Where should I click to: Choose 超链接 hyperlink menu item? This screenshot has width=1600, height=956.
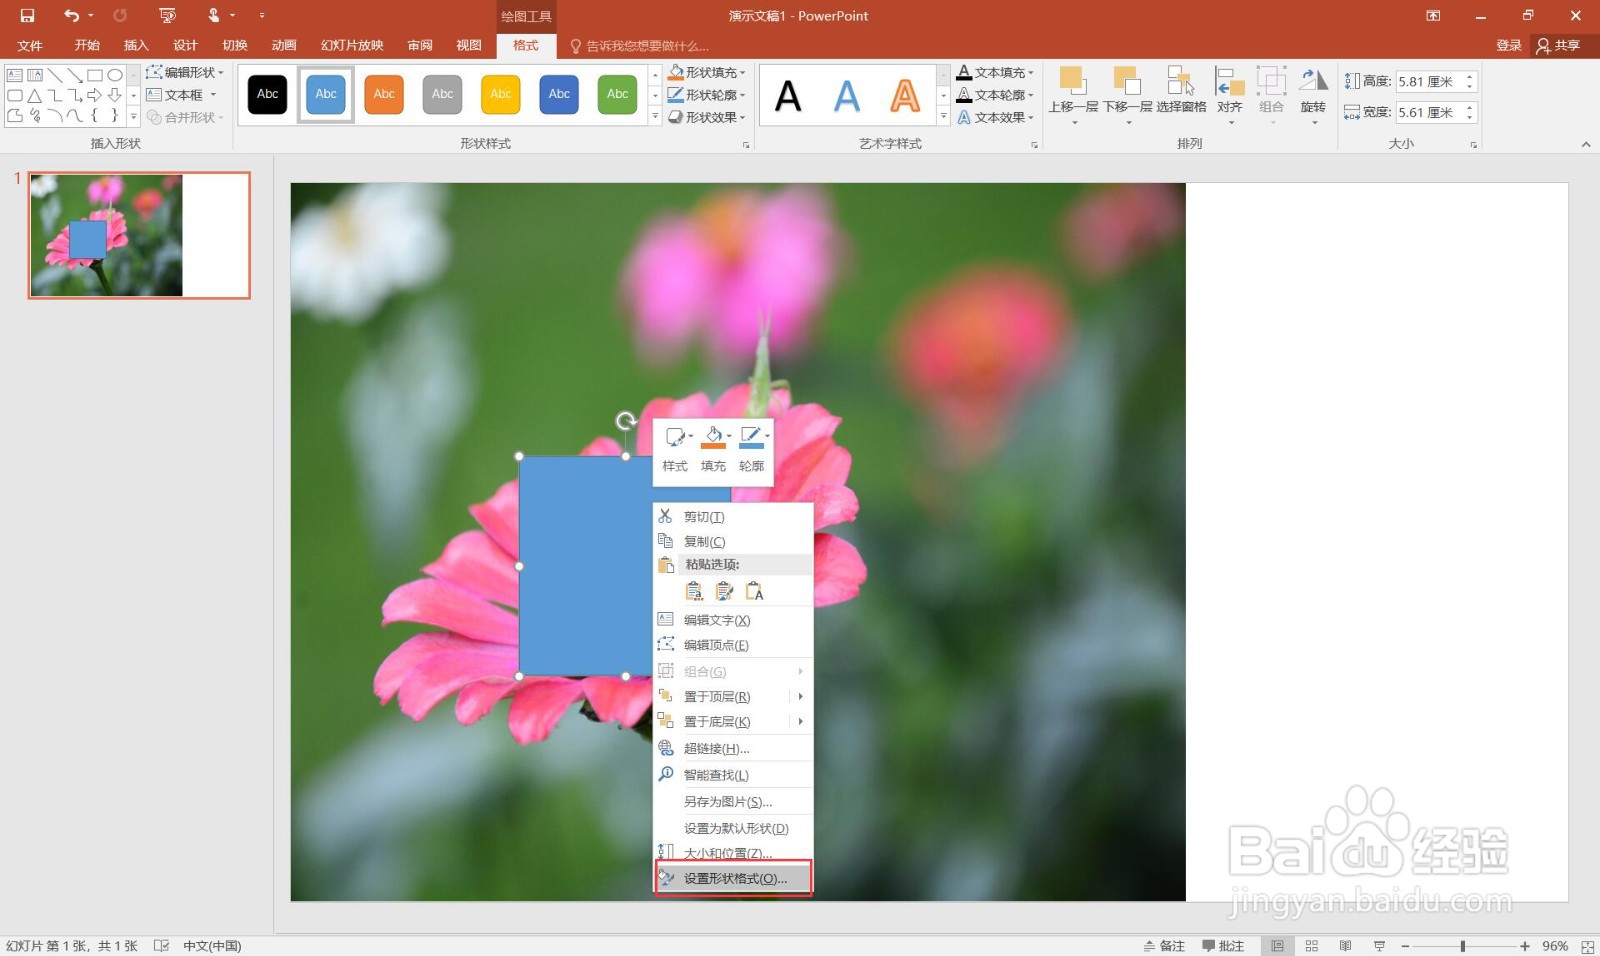(733, 748)
